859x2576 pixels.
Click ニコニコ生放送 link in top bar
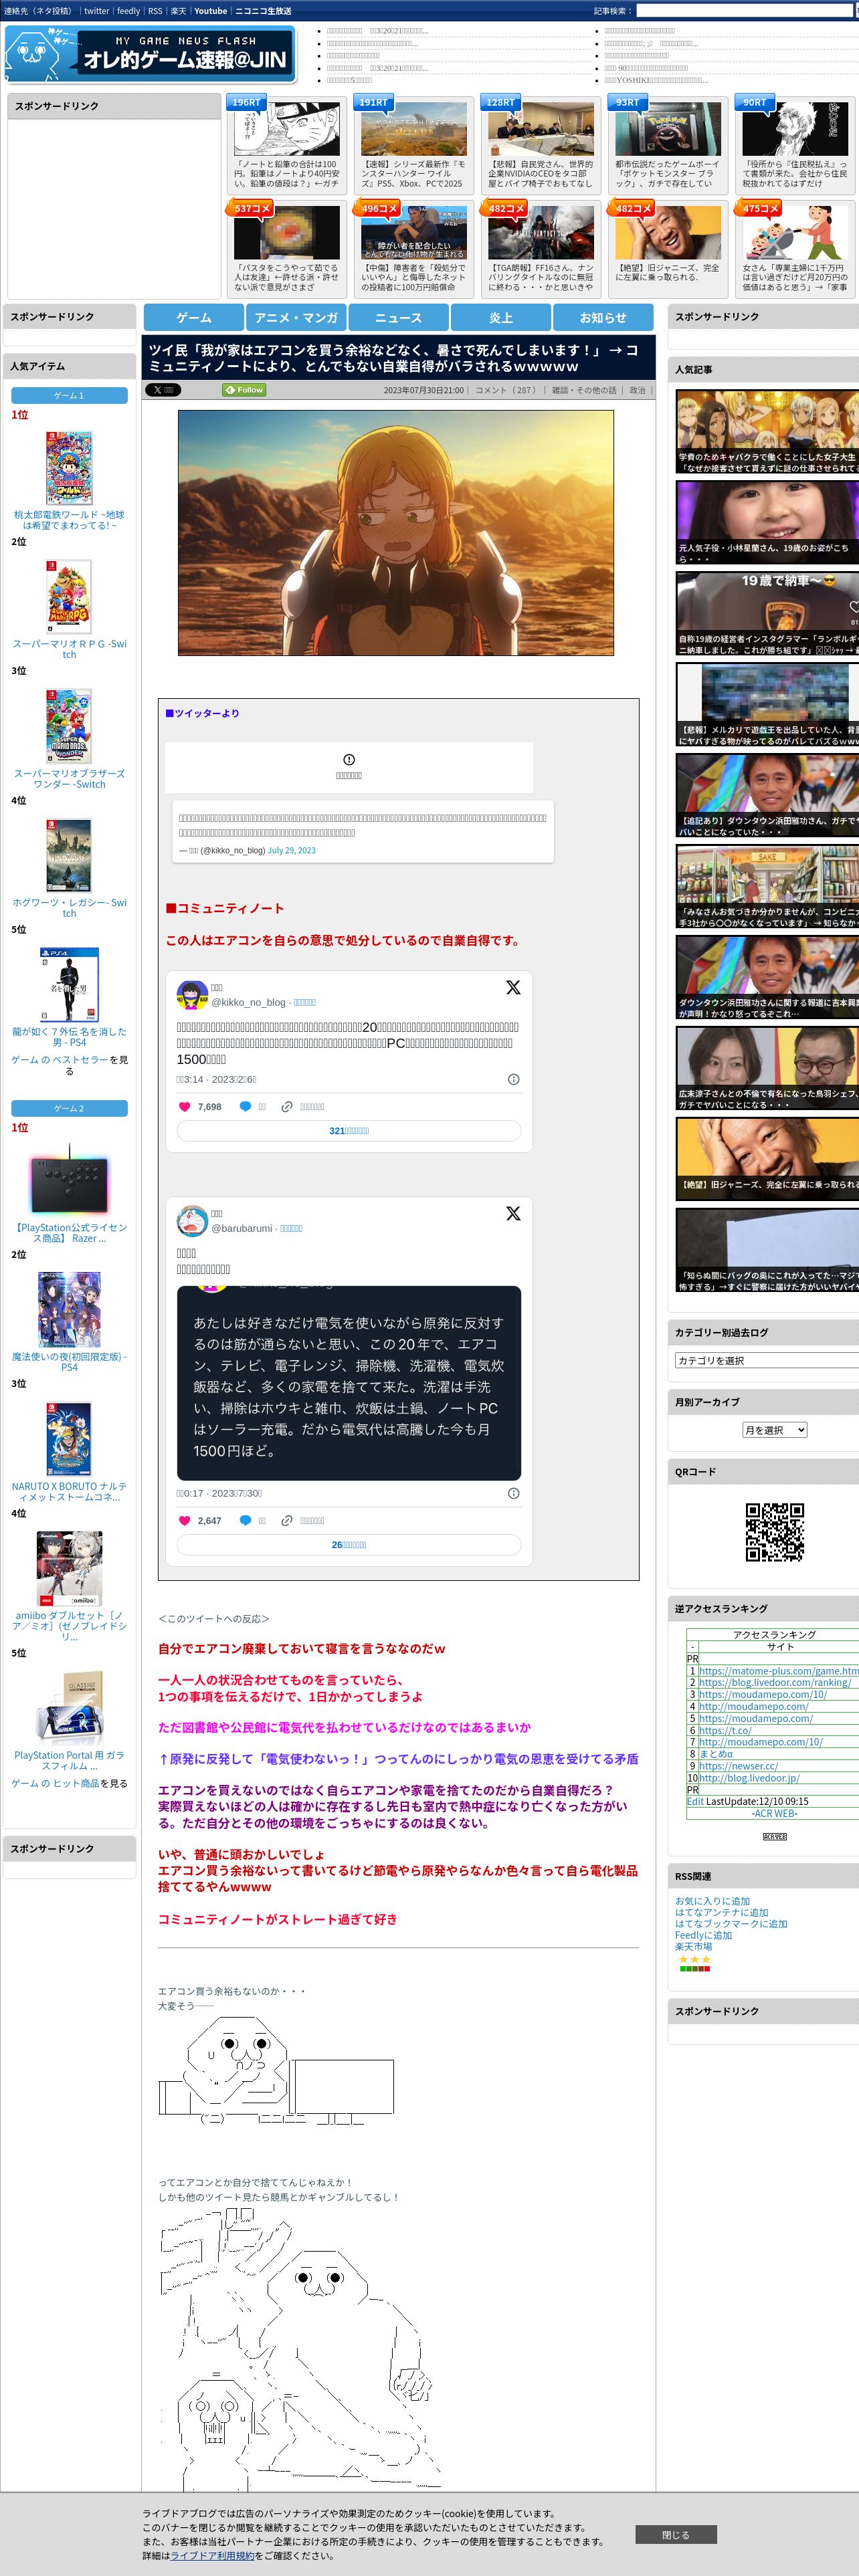click(263, 11)
